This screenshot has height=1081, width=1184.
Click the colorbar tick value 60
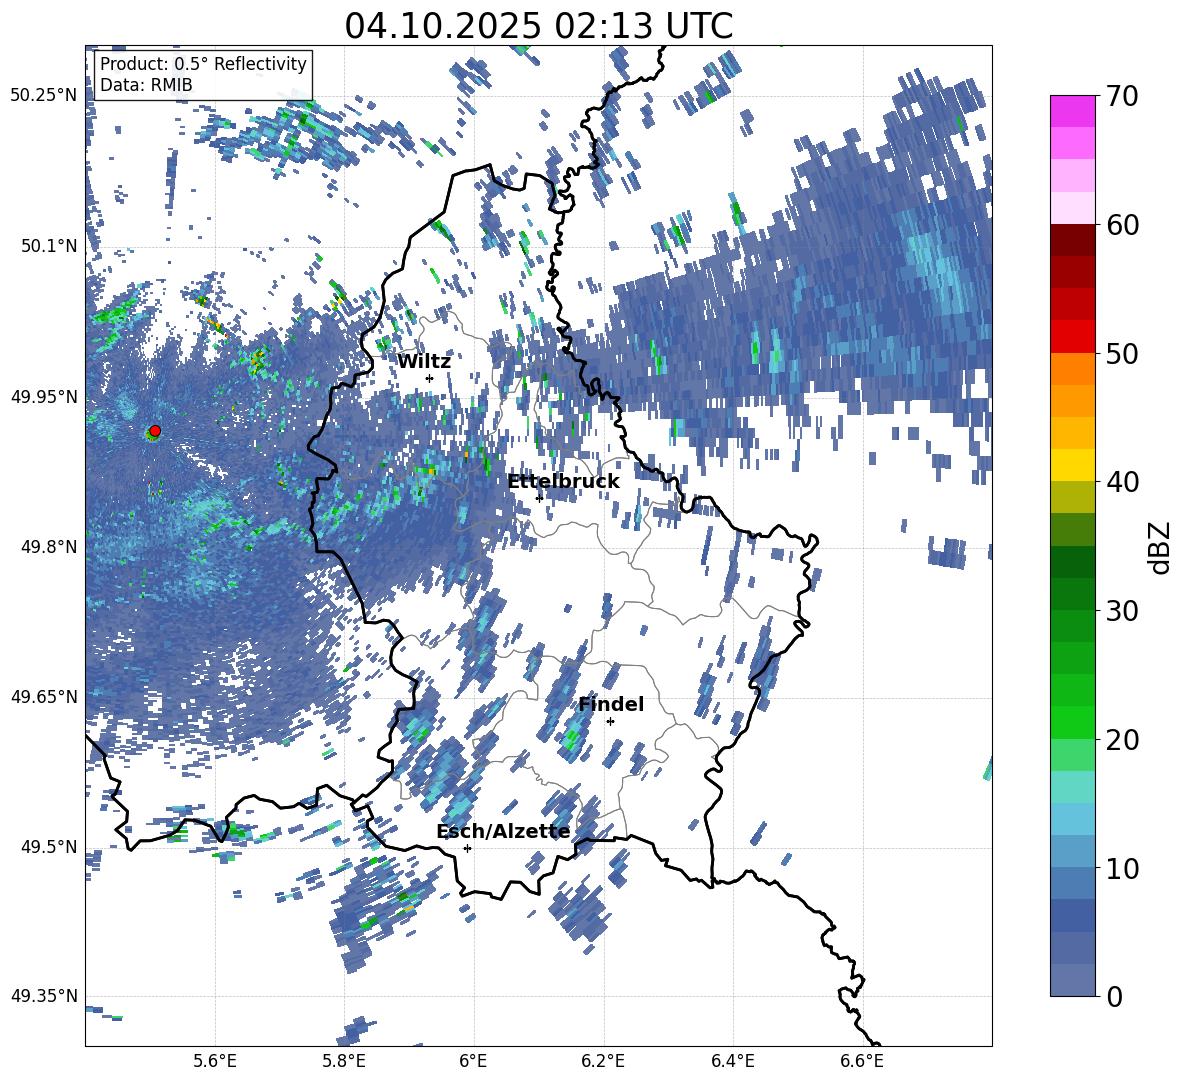1122,225
